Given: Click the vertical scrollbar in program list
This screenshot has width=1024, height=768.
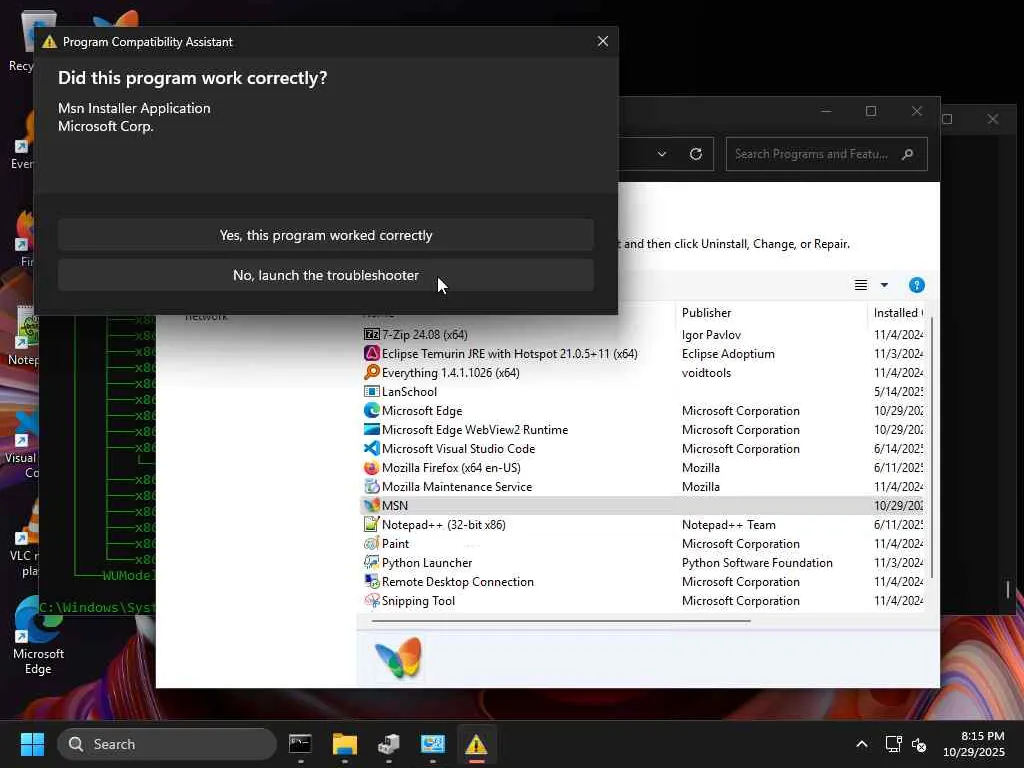Looking at the screenshot, I should click(x=931, y=447).
